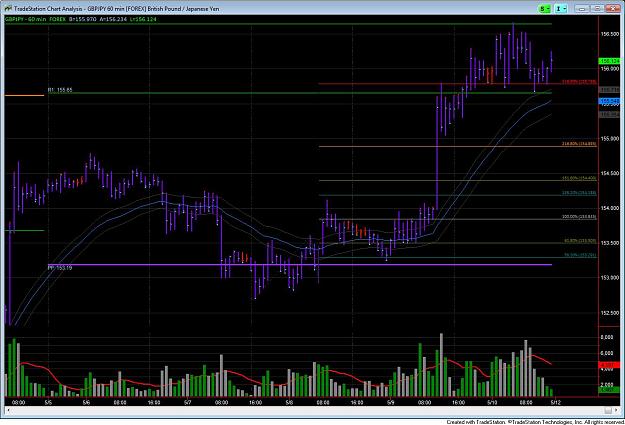Open the green S symbol-link dropdown
The height and width of the screenshot is (425, 625).
click(544, 8)
